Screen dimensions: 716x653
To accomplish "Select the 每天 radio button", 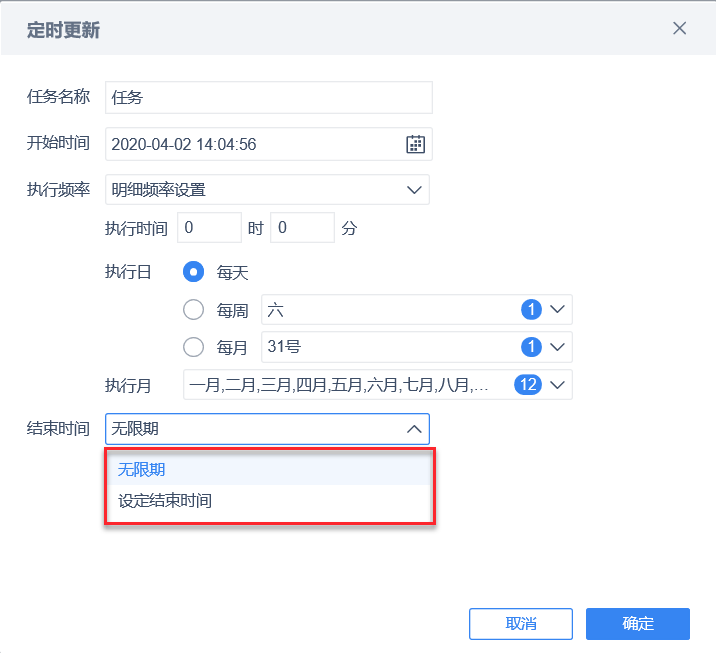I will [x=193, y=272].
